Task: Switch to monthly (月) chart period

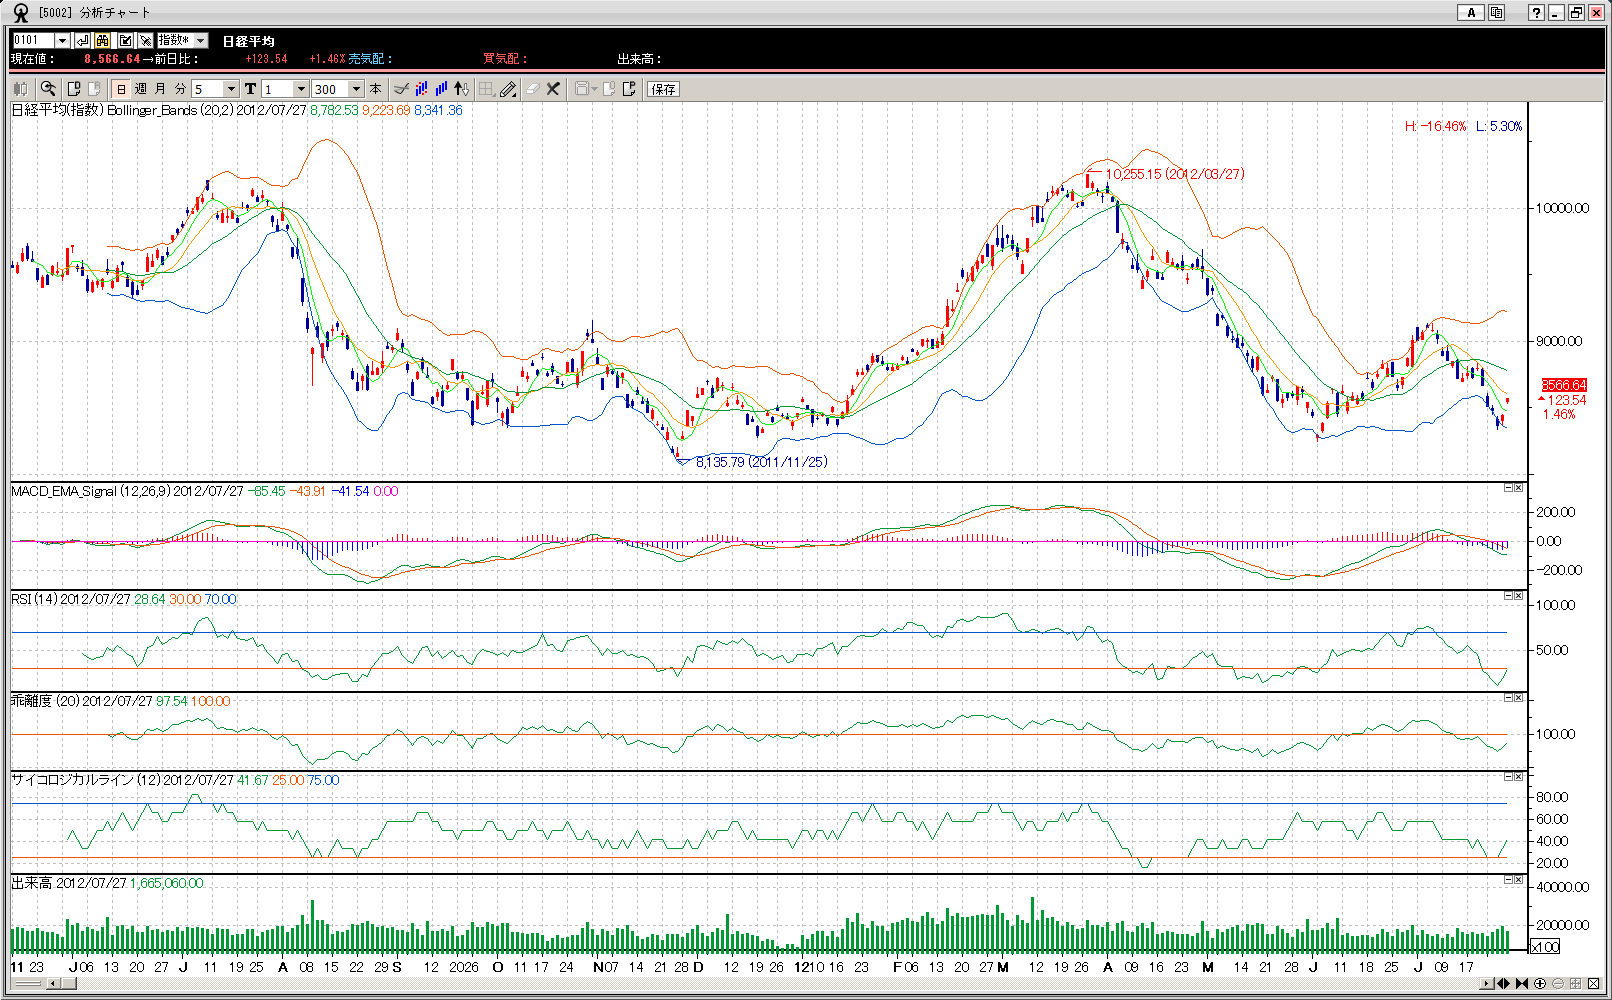Action: pos(160,89)
